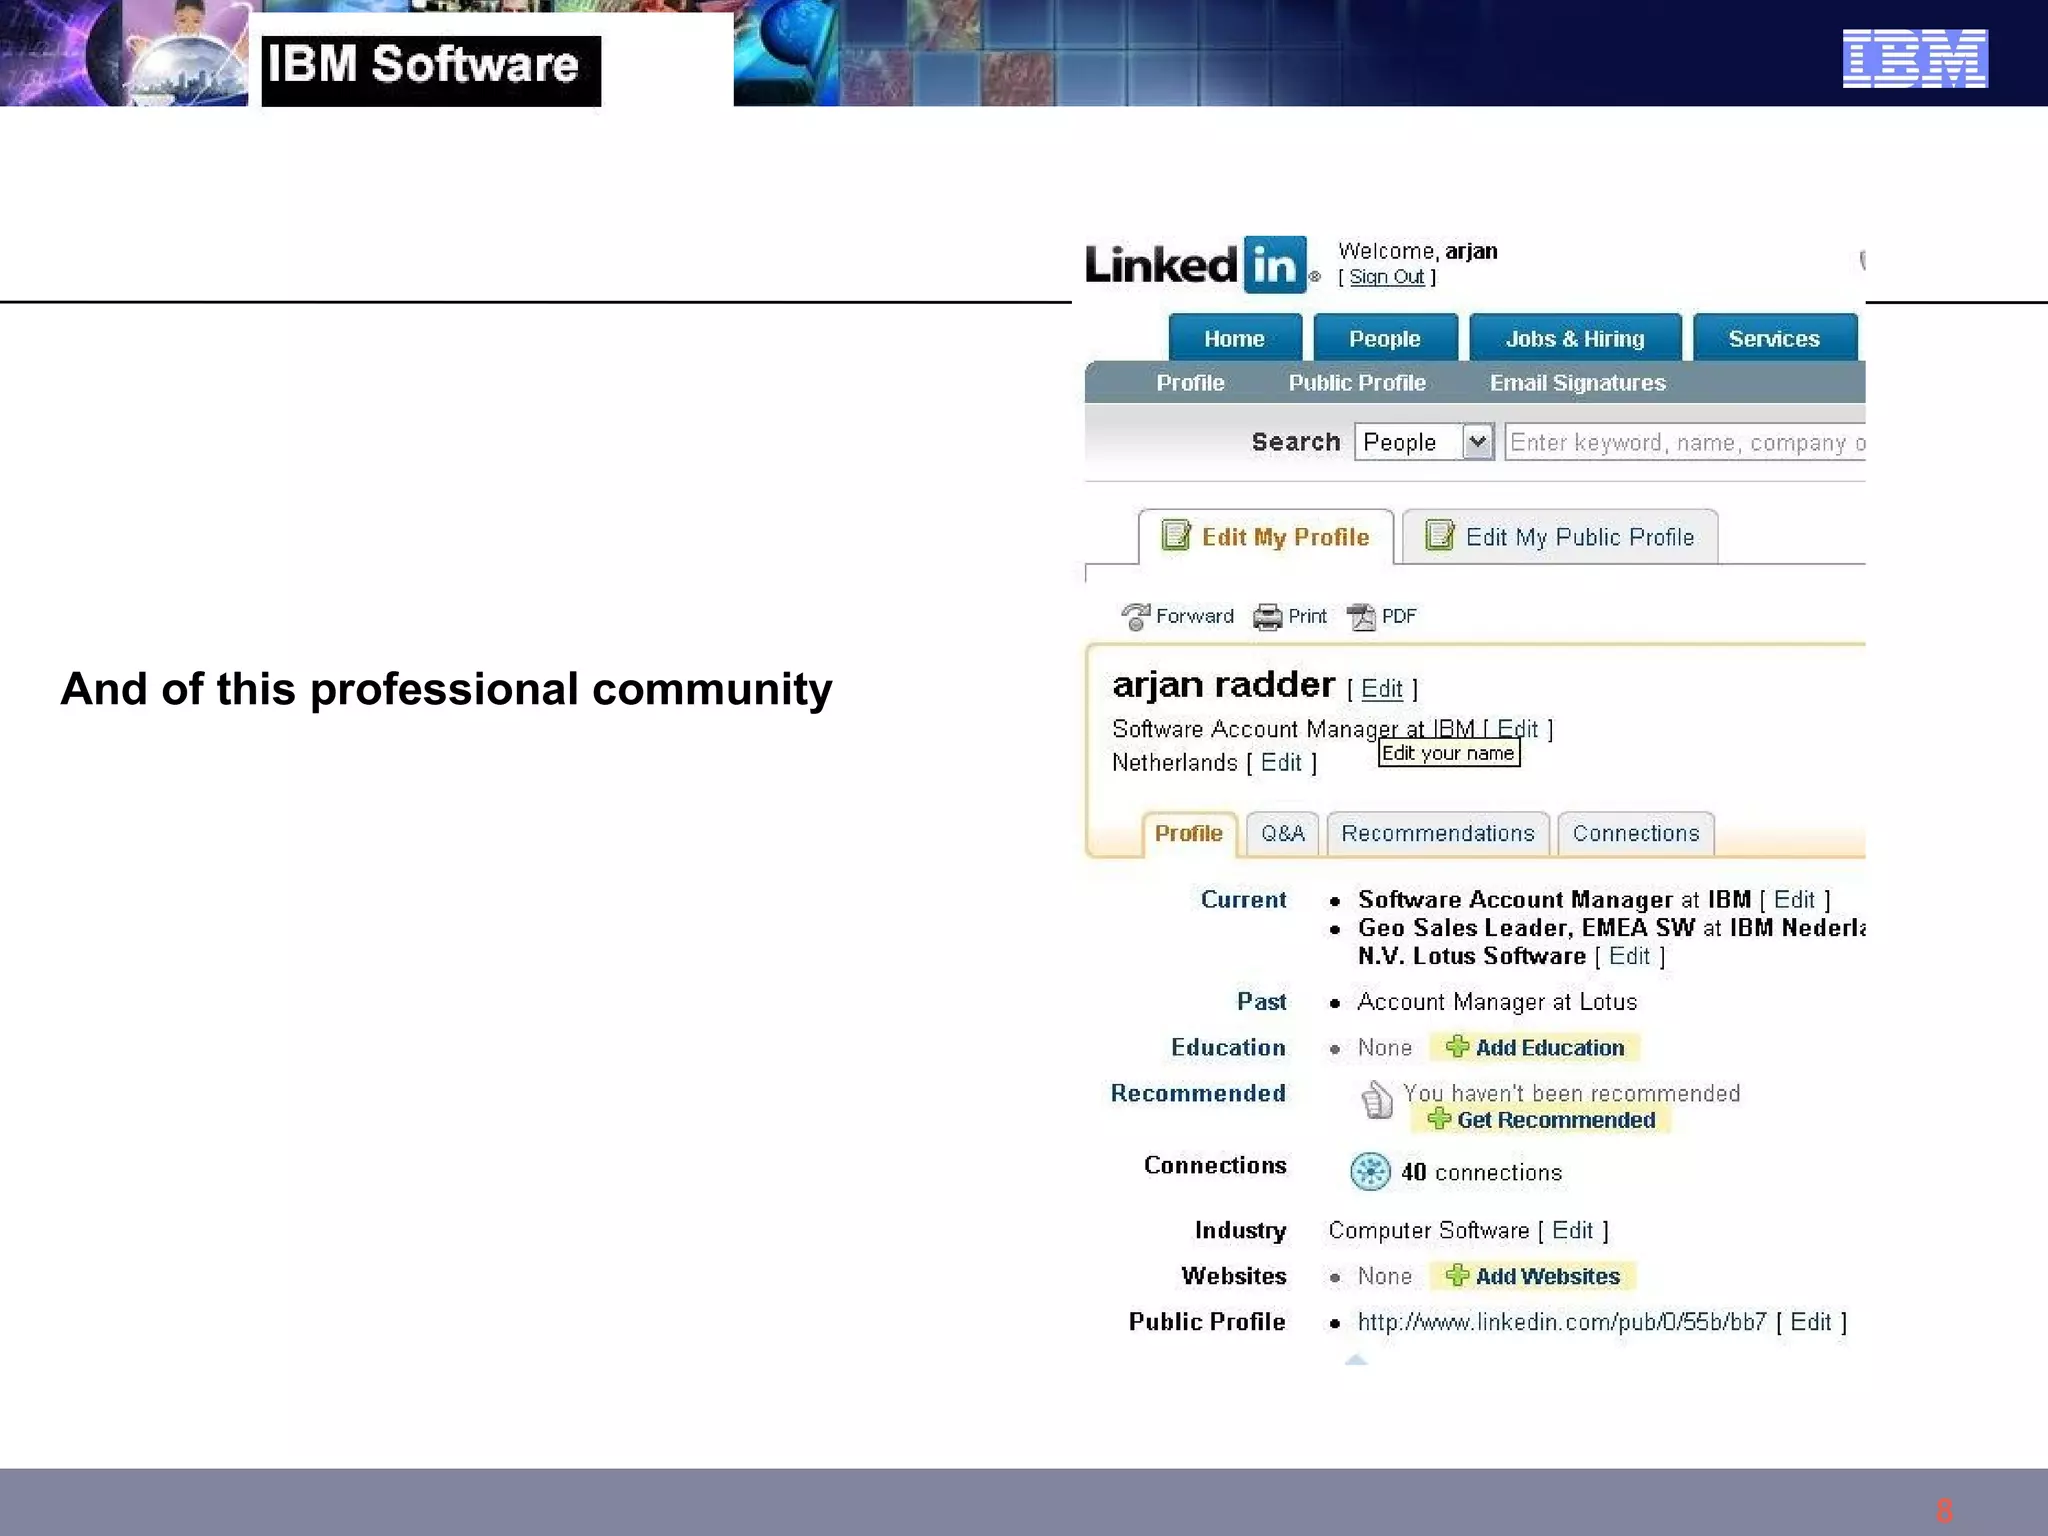The width and height of the screenshot is (2048, 1536).
Task: Click the Forward envelope icon
Action: (x=1135, y=617)
